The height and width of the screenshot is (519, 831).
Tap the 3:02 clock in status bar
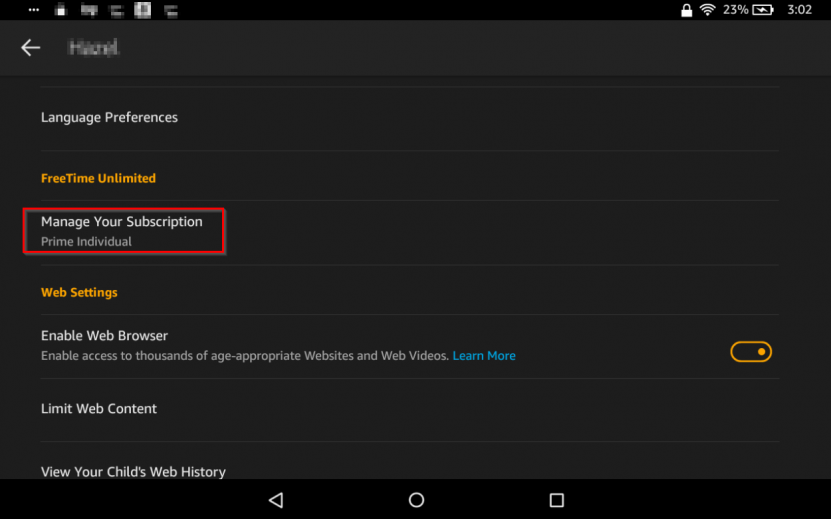coord(799,10)
